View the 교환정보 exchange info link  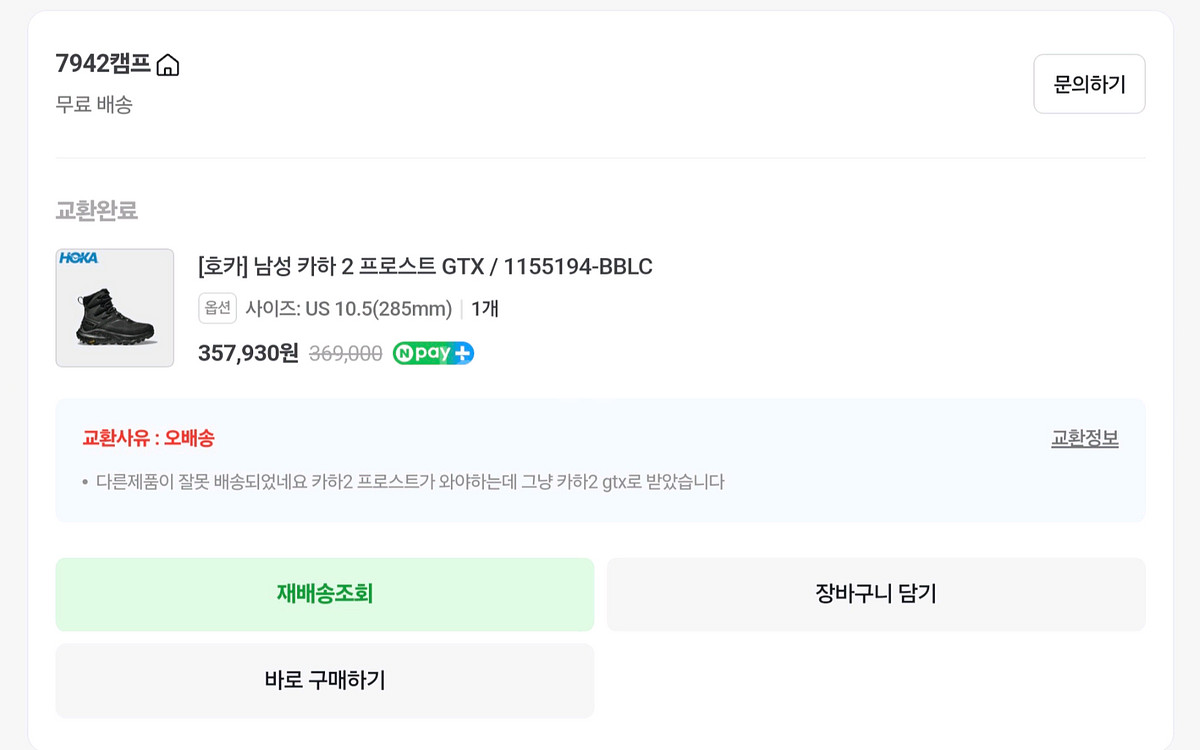pos(1084,438)
